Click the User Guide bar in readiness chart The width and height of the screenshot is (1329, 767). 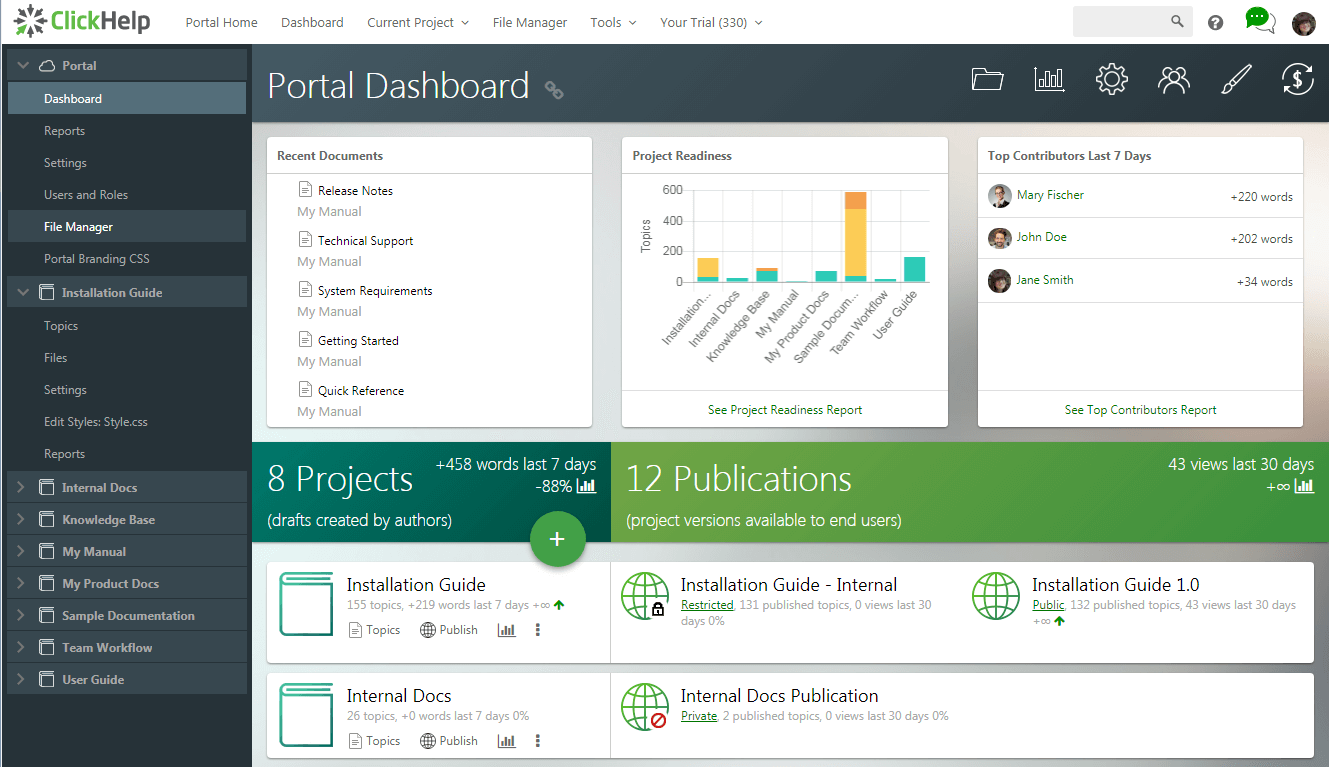tap(914, 269)
